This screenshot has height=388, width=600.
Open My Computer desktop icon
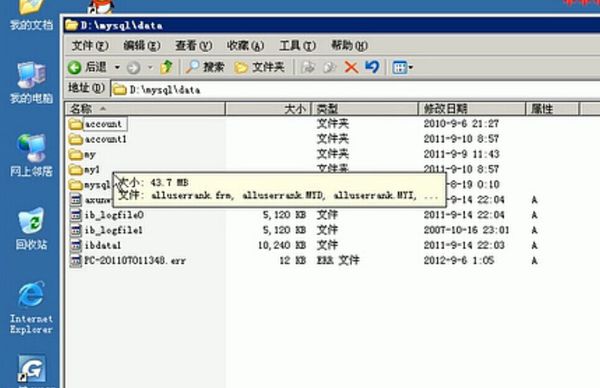tap(31, 83)
